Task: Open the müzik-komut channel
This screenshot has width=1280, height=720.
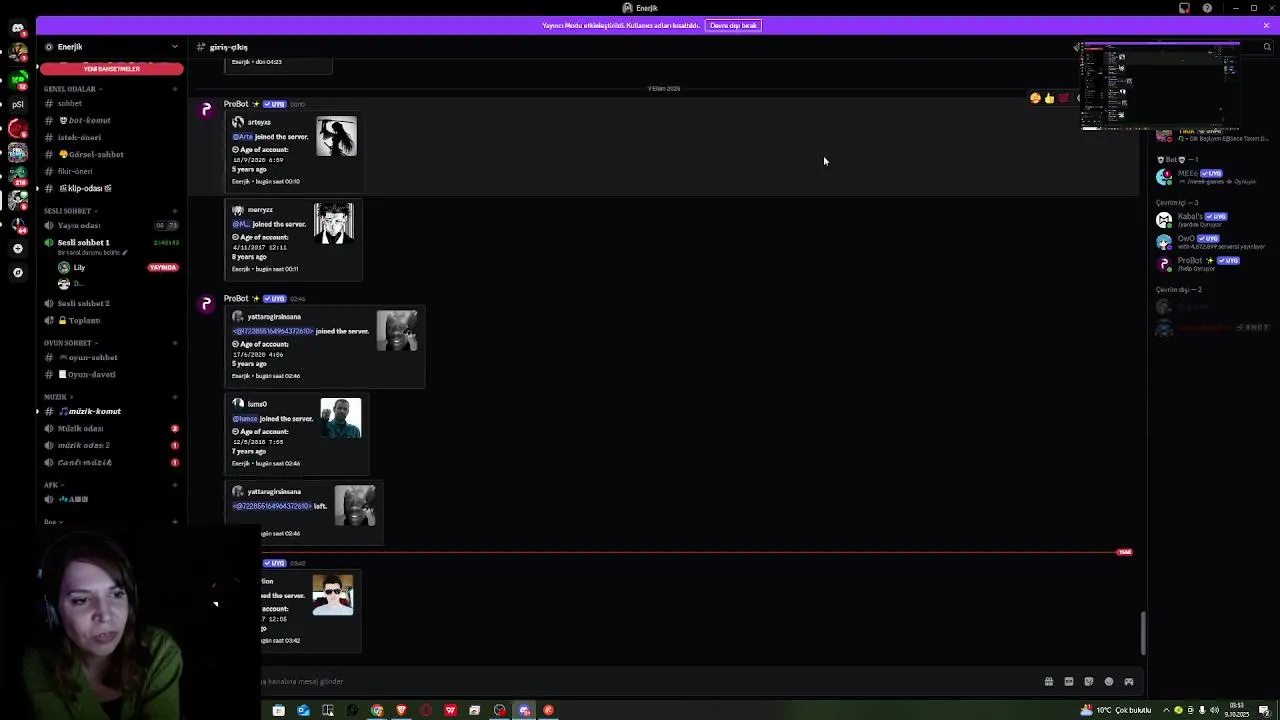Action: tap(110, 411)
